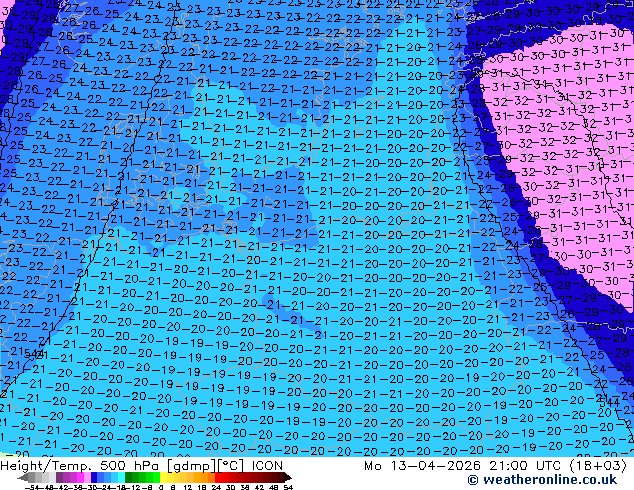Screen dimensions: 634x490
Task: Click the -54 value at legend scale start
Action: tap(32, 487)
